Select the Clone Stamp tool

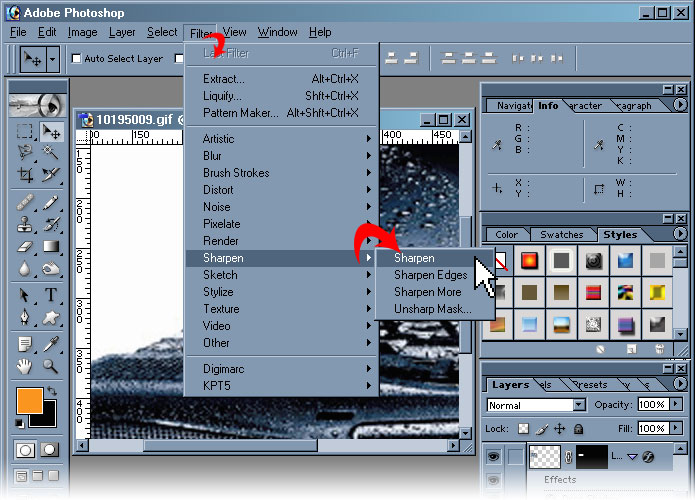(24, 224)
